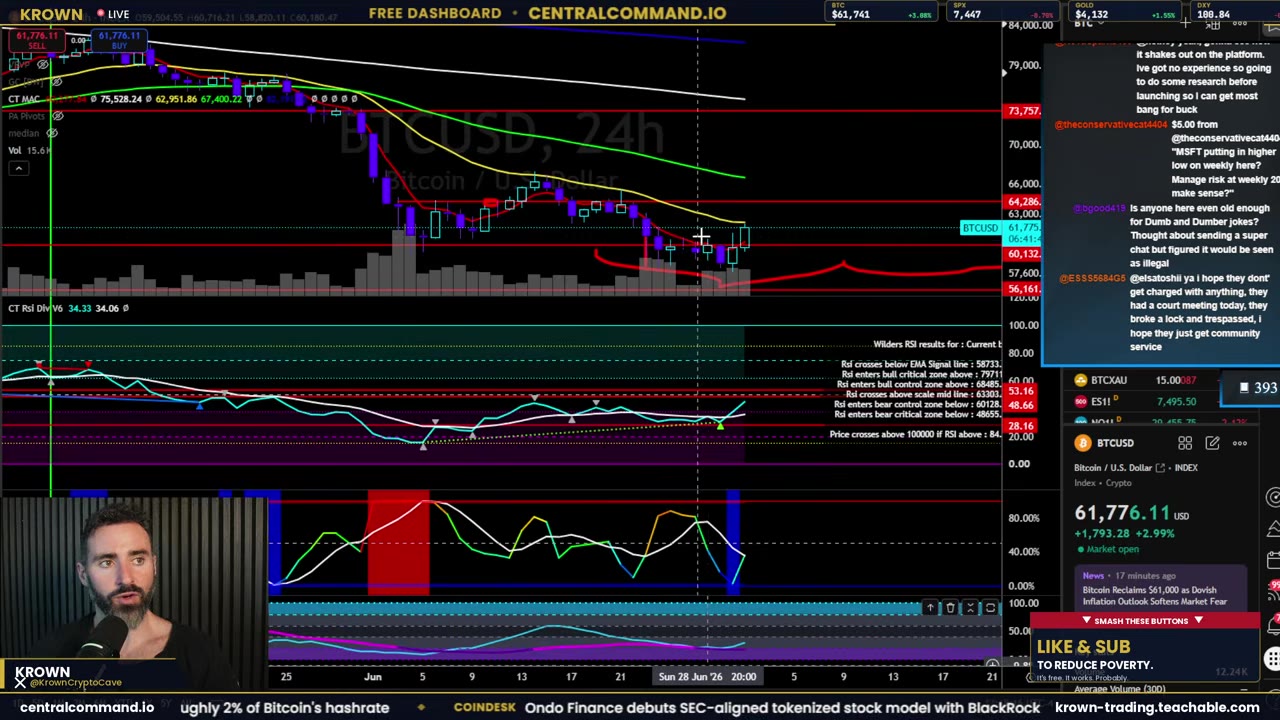This screenshot has height=720, width=1280.
Task: Open the Bitcoin Reclaims $61,000 news headline
Action: coord(1154,596)
